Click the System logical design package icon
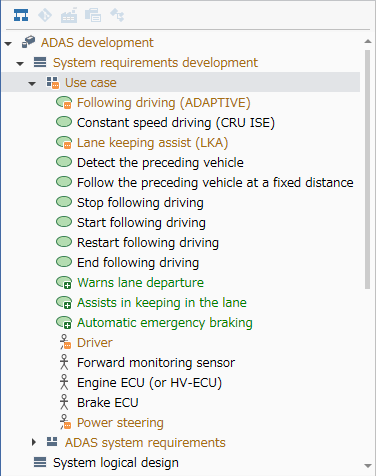376x476 pixels. pos(40,462)
